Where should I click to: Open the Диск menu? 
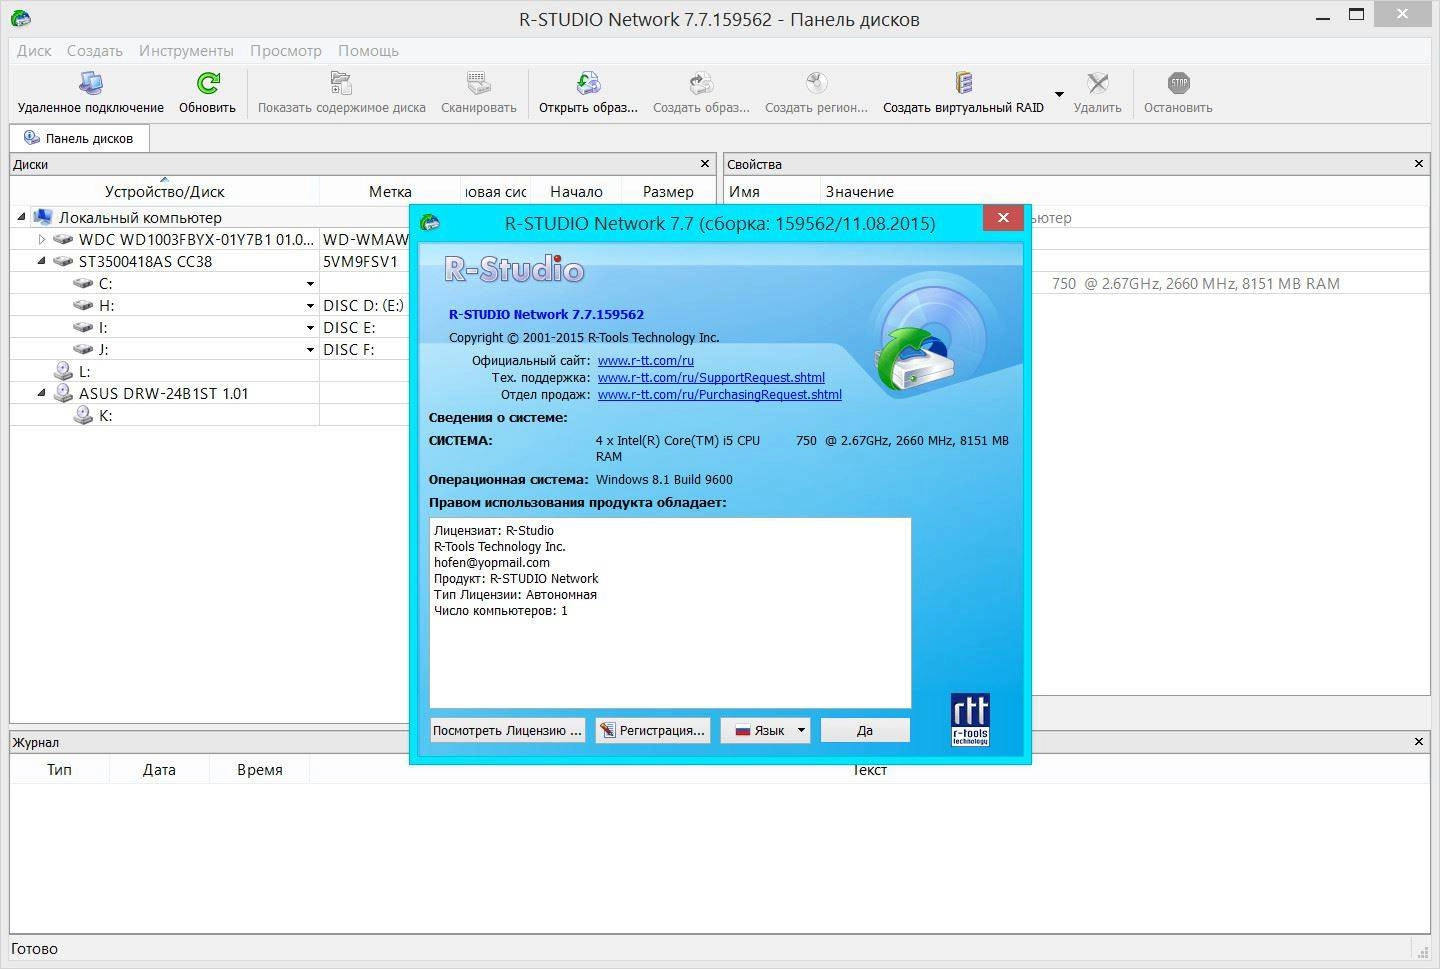(x=34, y=50)
